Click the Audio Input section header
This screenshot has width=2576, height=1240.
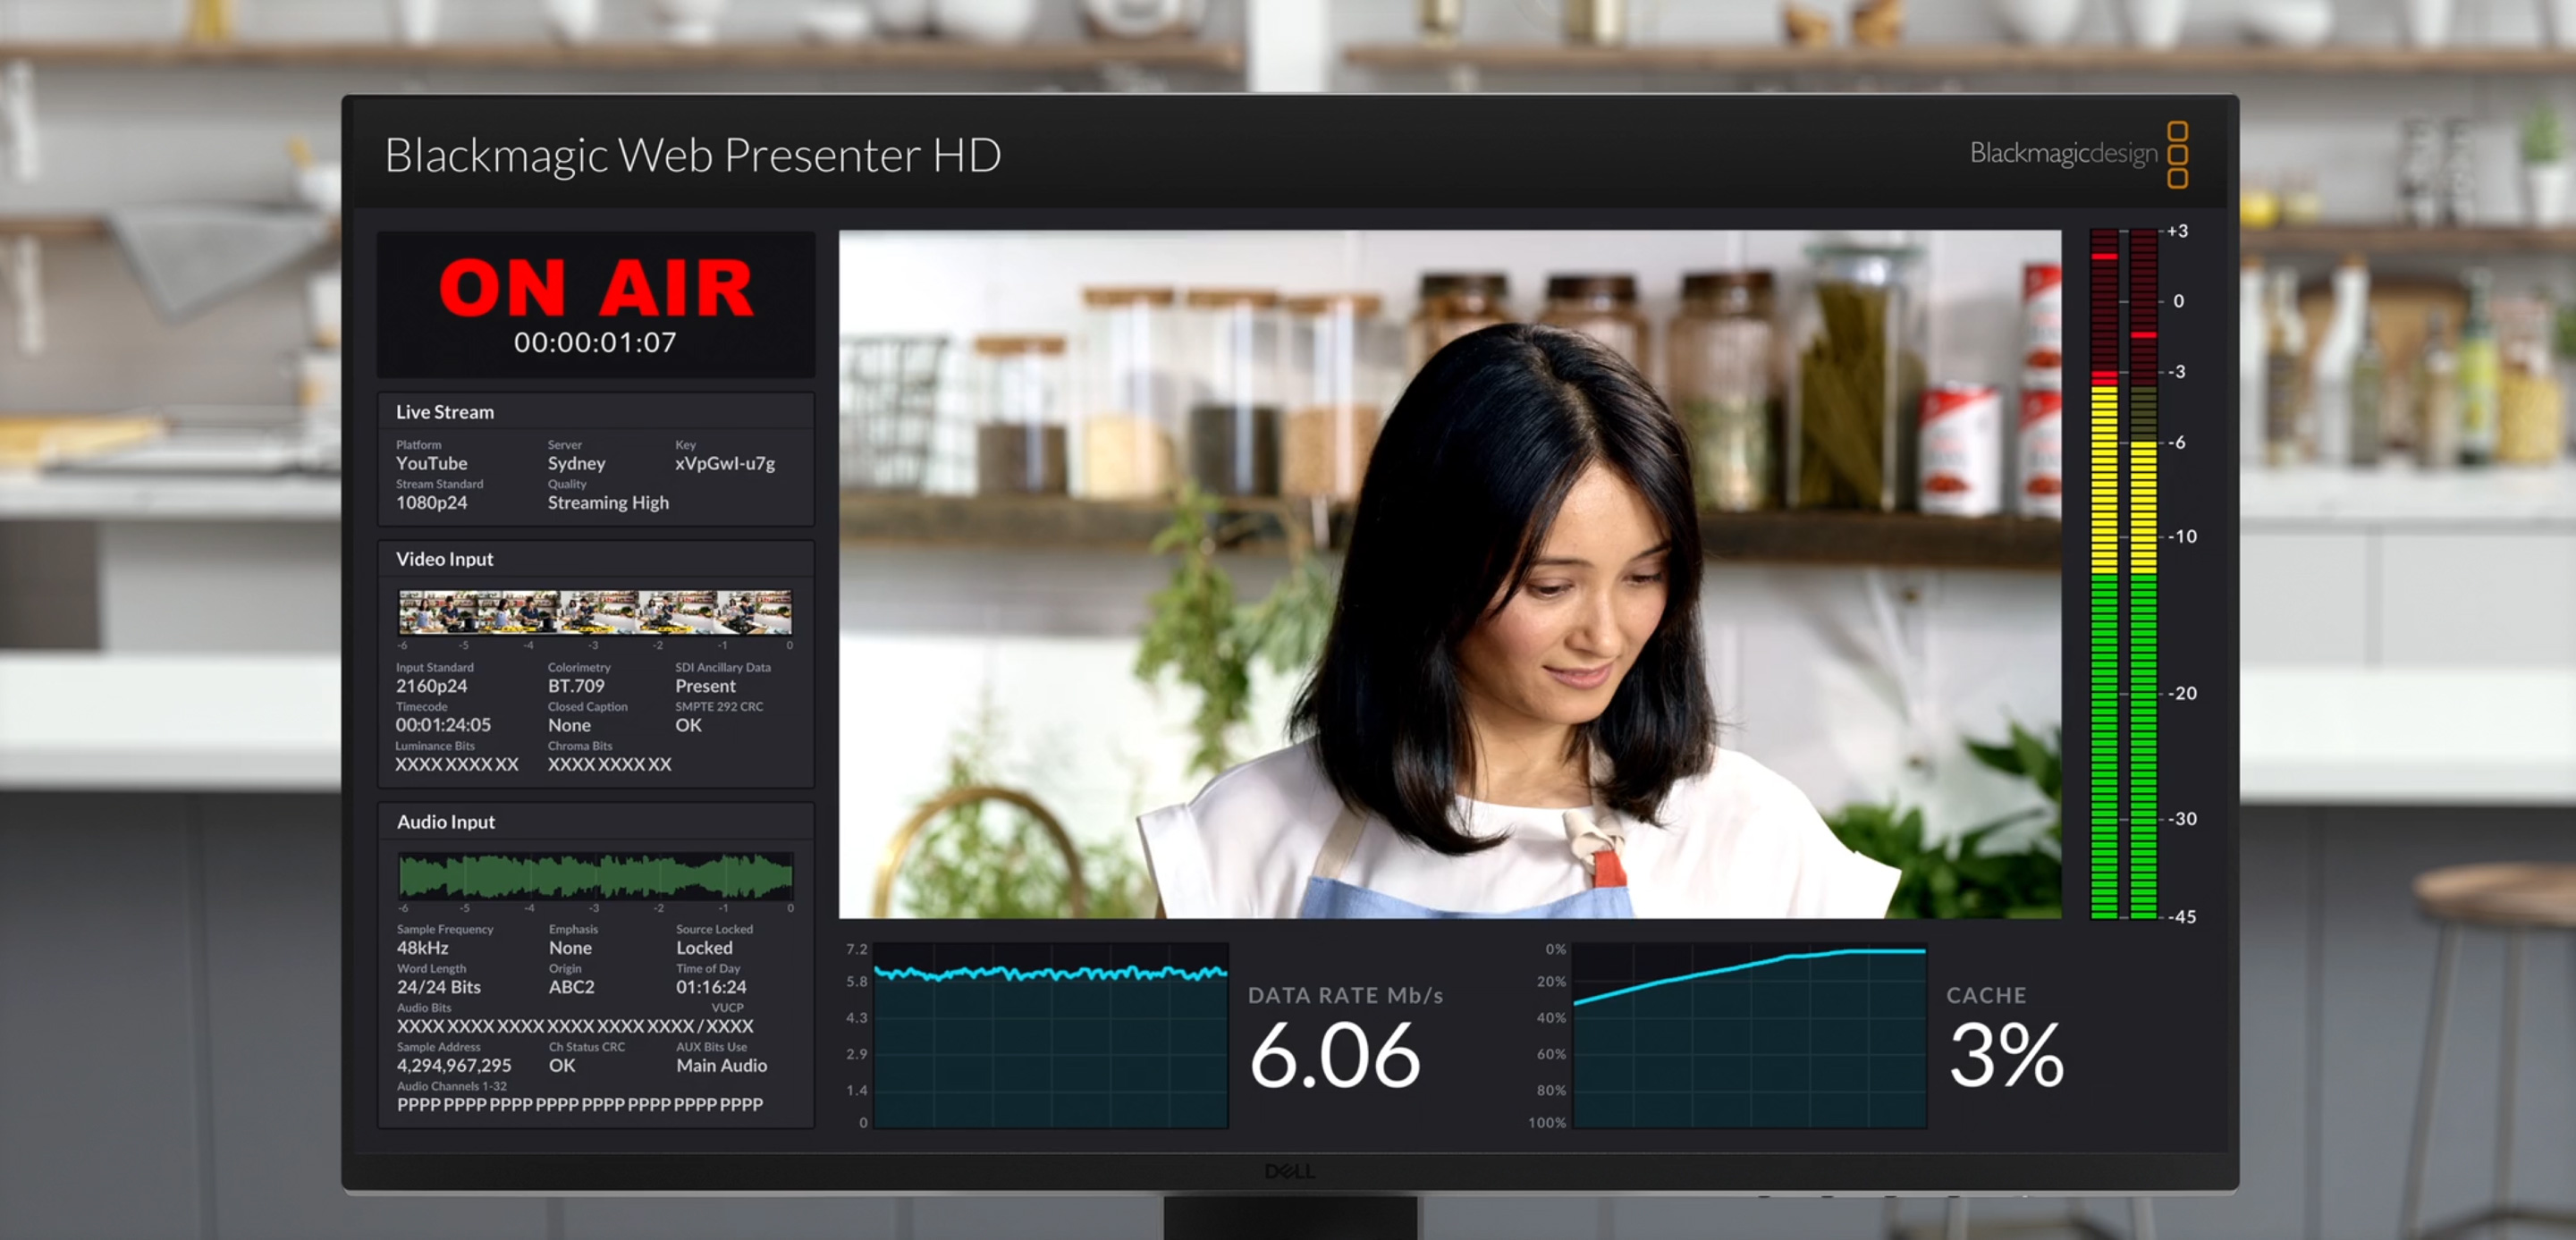tap(443, 816)
